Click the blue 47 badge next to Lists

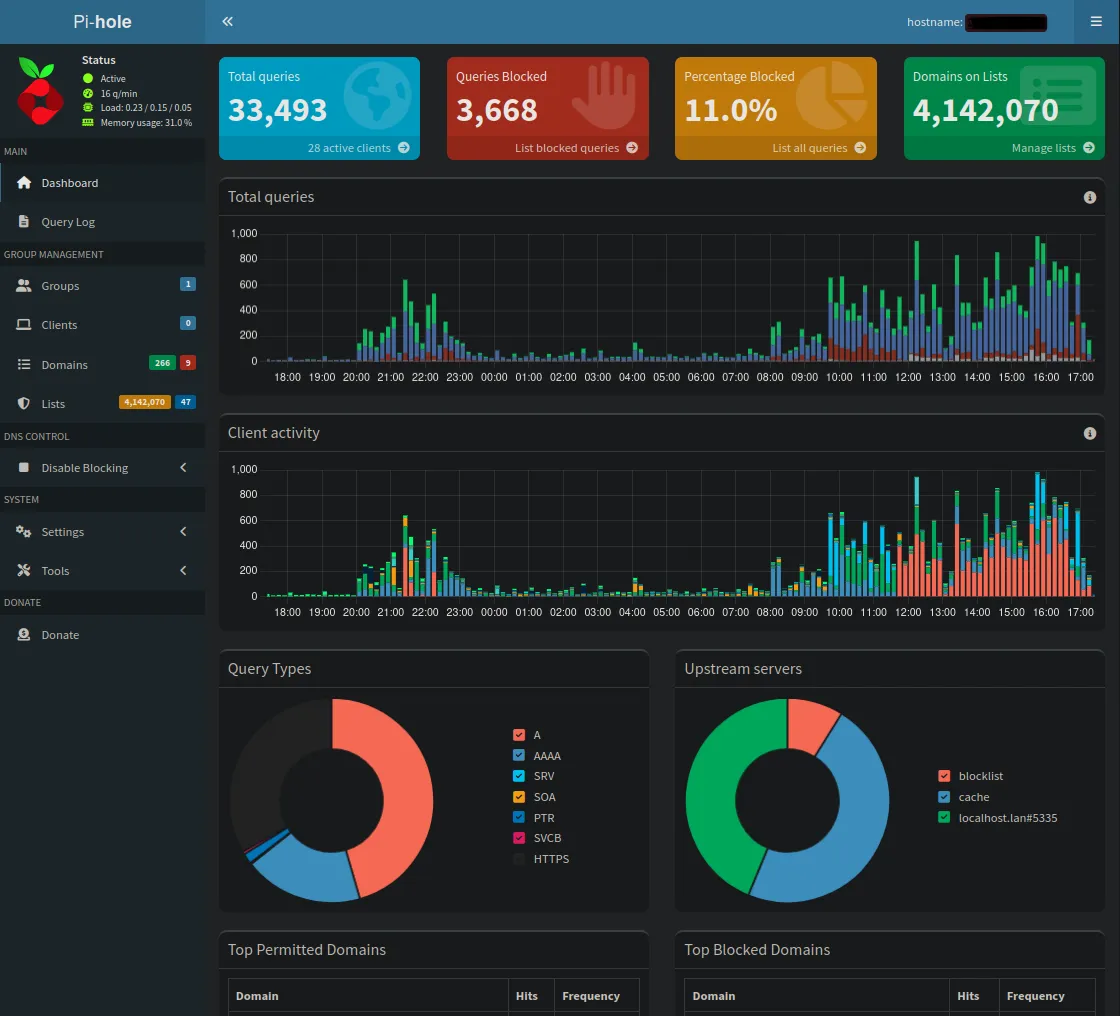pos(186,402)
